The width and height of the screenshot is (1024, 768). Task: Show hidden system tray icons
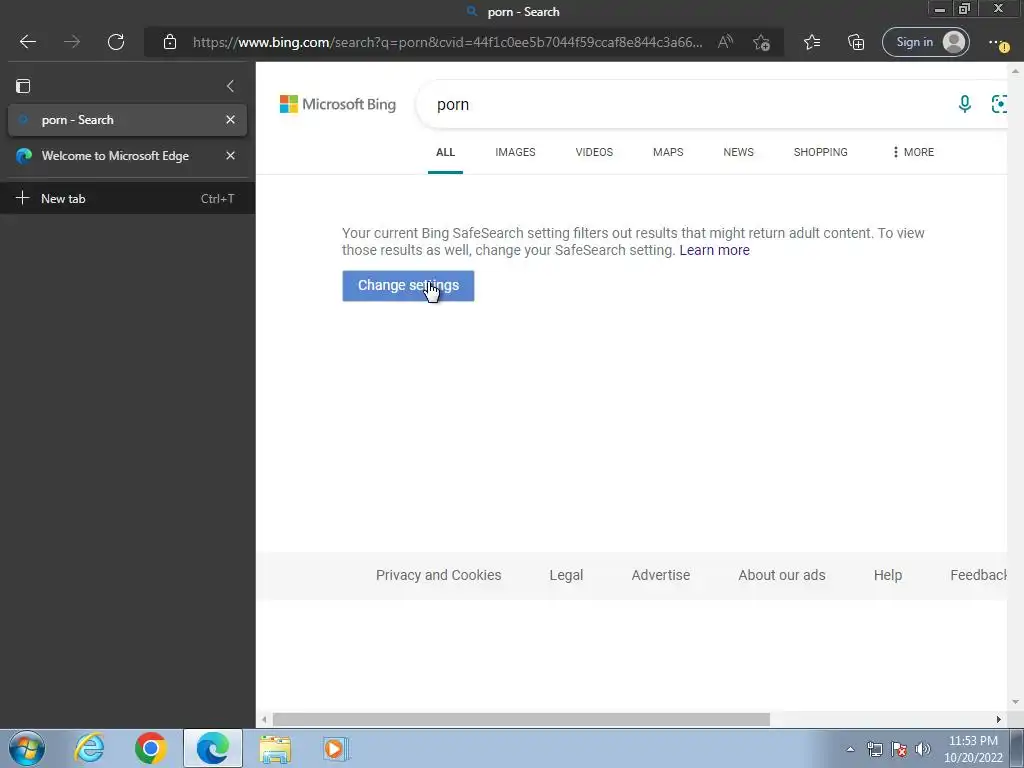tap(850, 749)
